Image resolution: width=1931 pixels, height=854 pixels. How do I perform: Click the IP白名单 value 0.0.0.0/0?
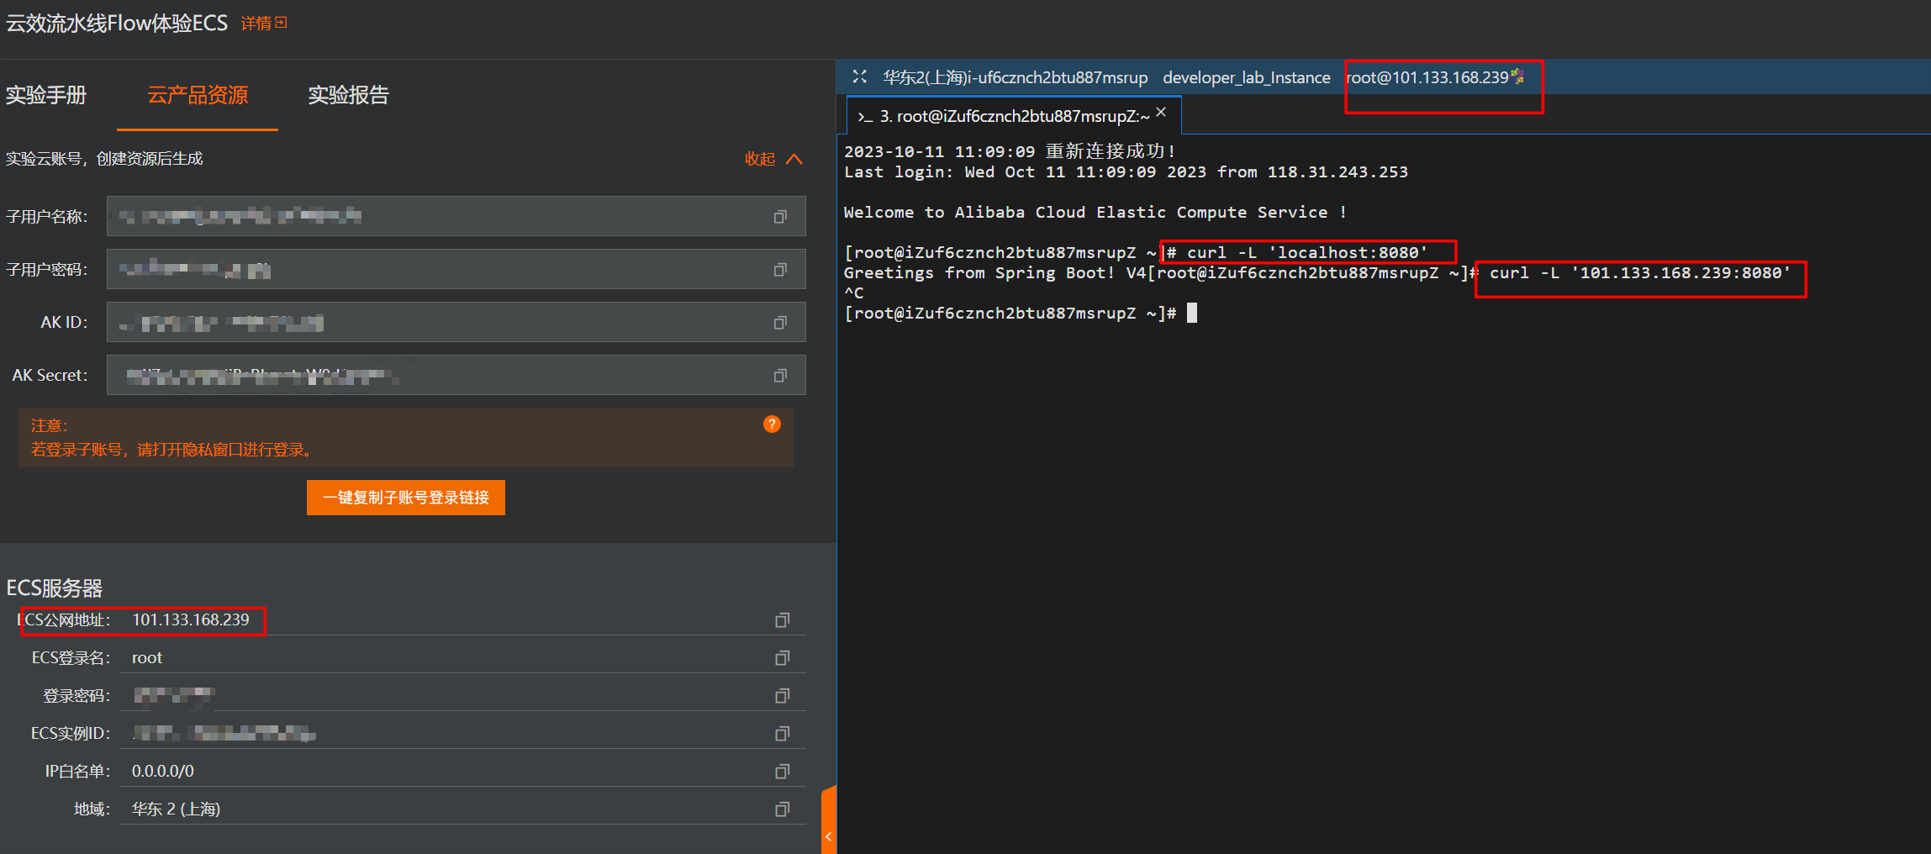pyautogui.click(x=163, y=771)
